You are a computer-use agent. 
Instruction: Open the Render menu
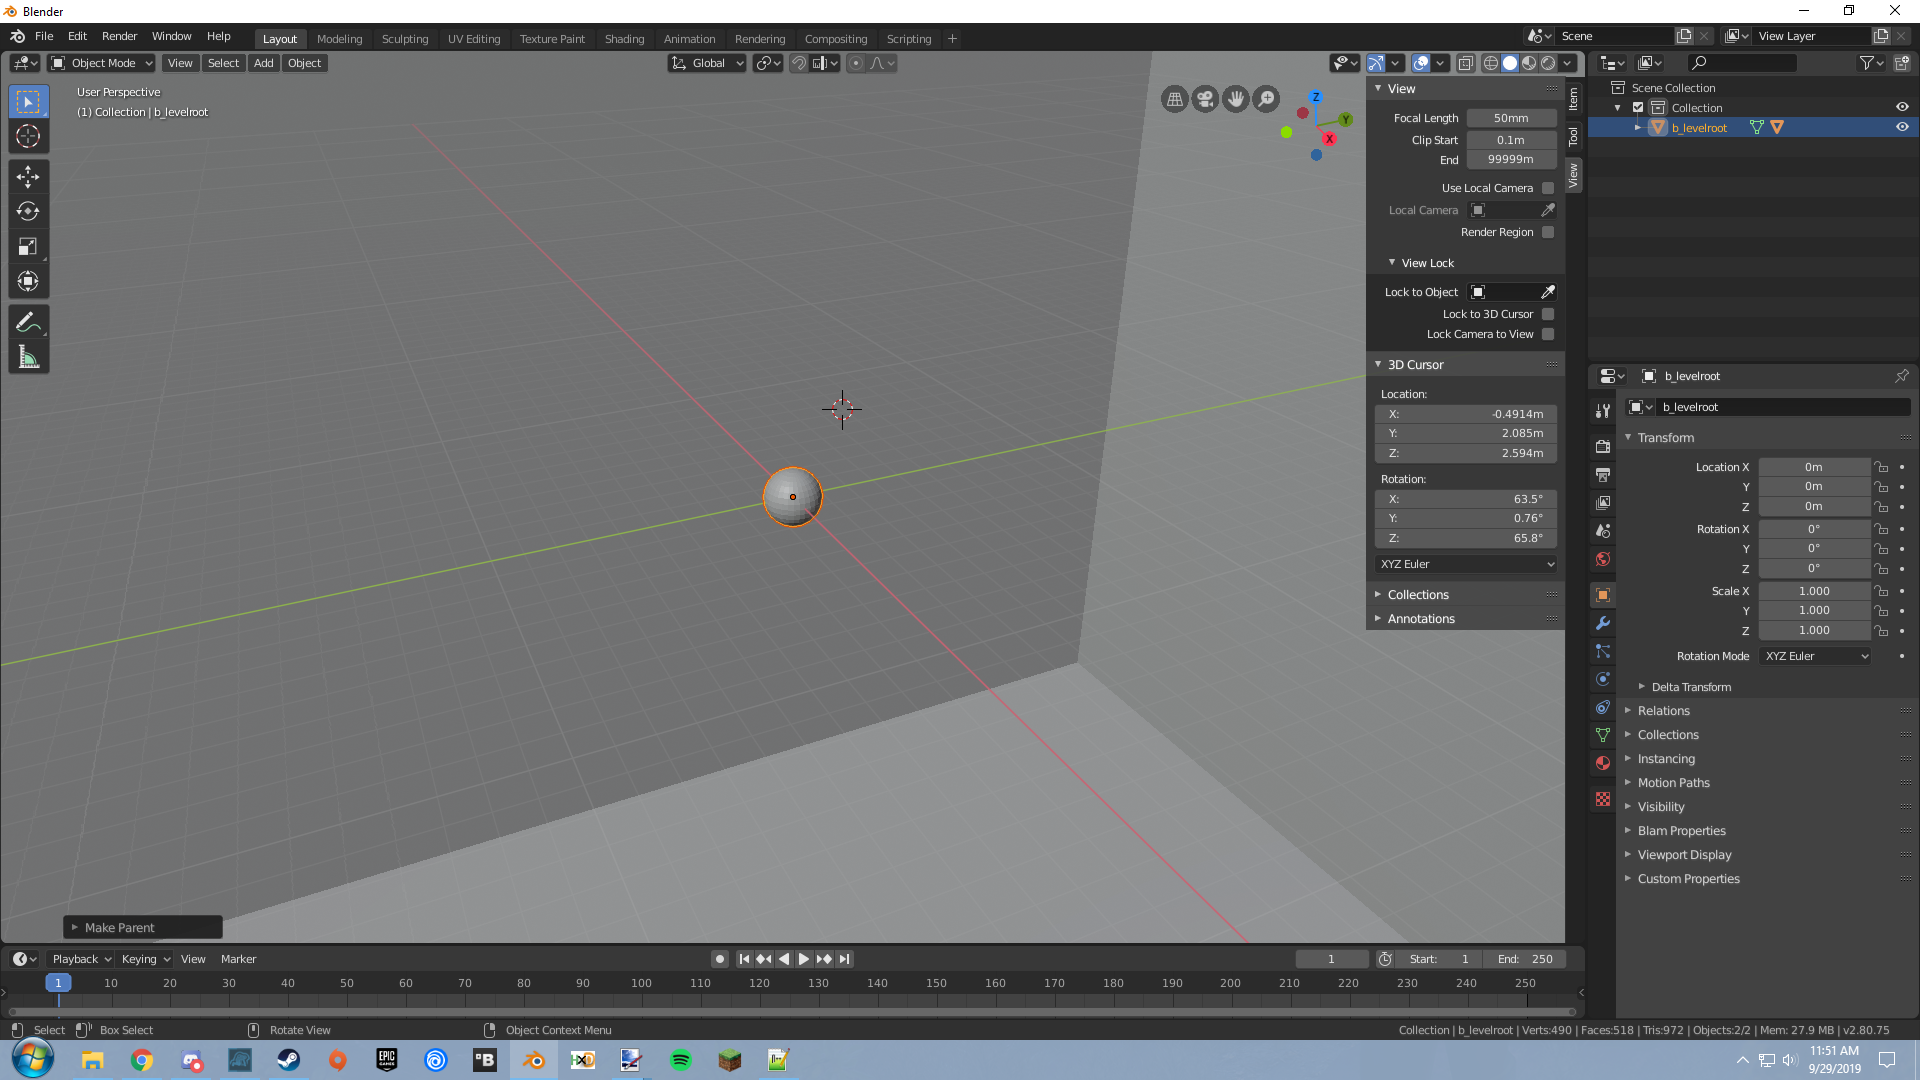tap(119, 36)
